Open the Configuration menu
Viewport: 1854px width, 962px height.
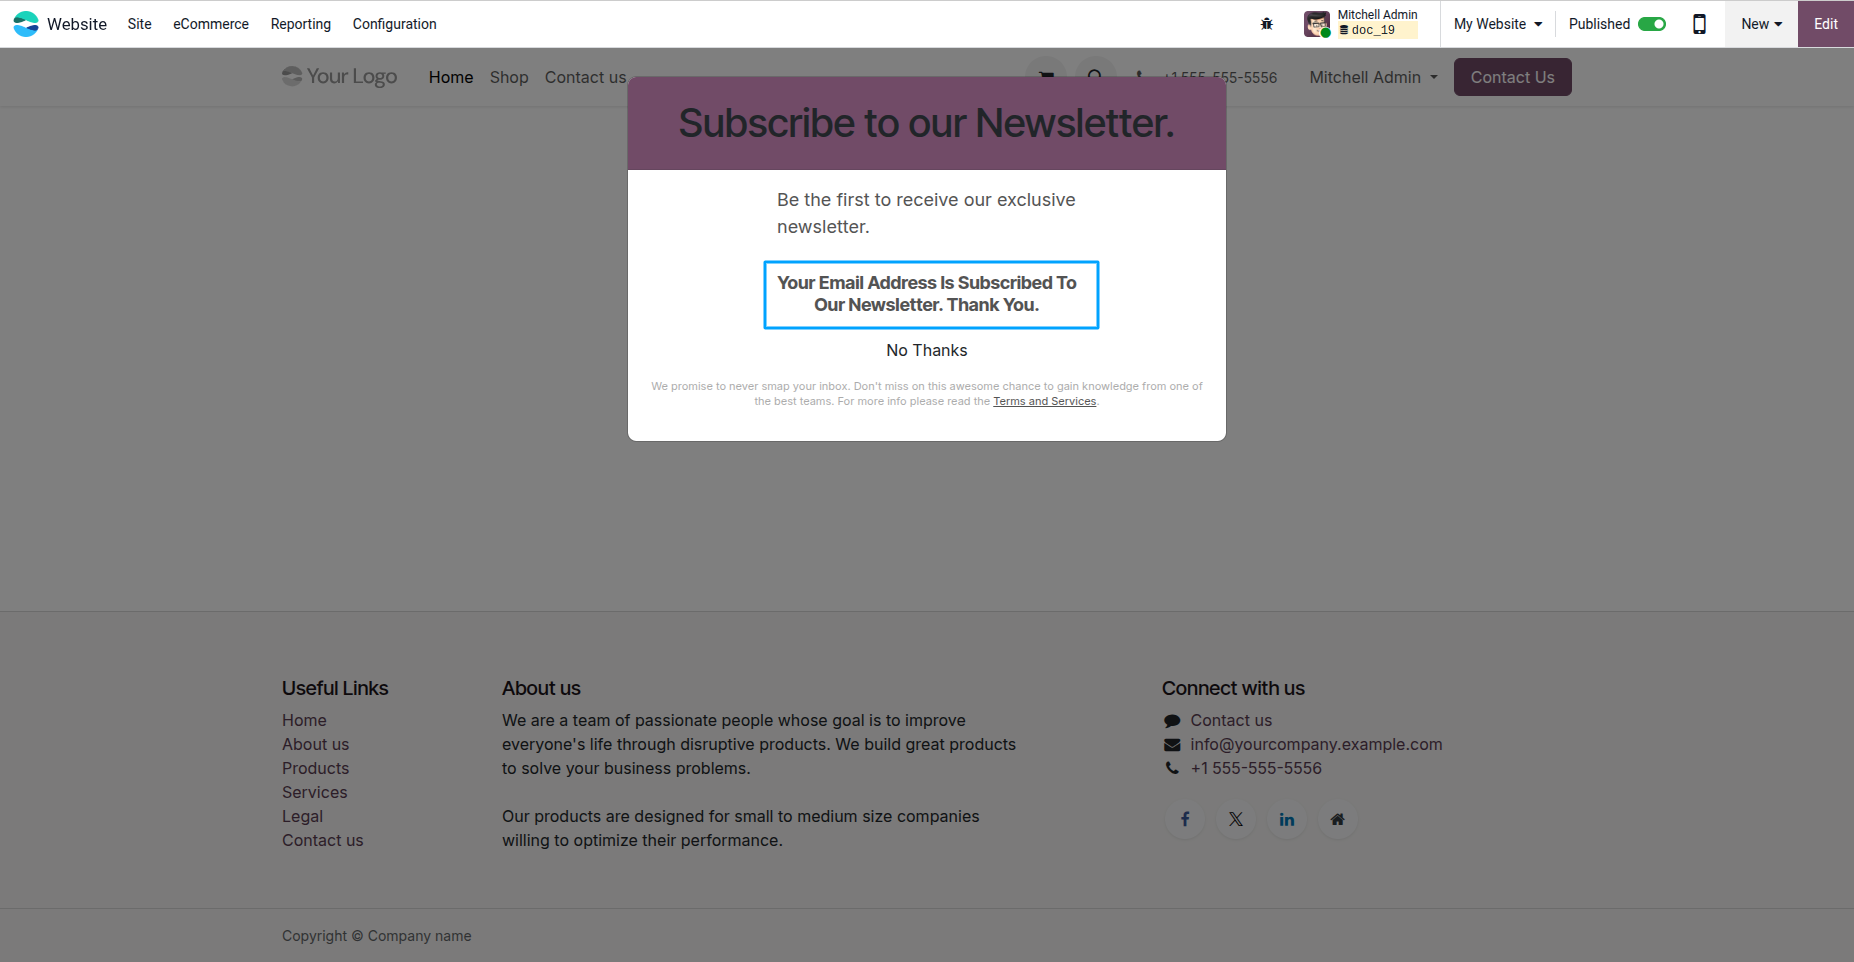coord(395,24)
